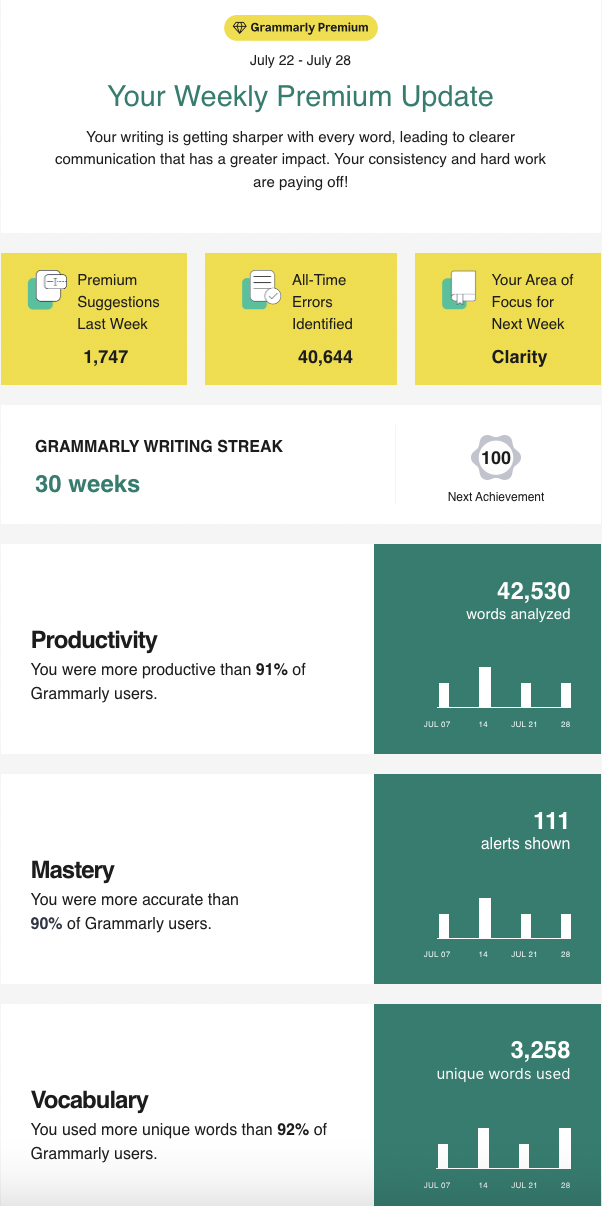Click the 111 alerts shown figure
Screen dimensions: 602x1206
551,821
